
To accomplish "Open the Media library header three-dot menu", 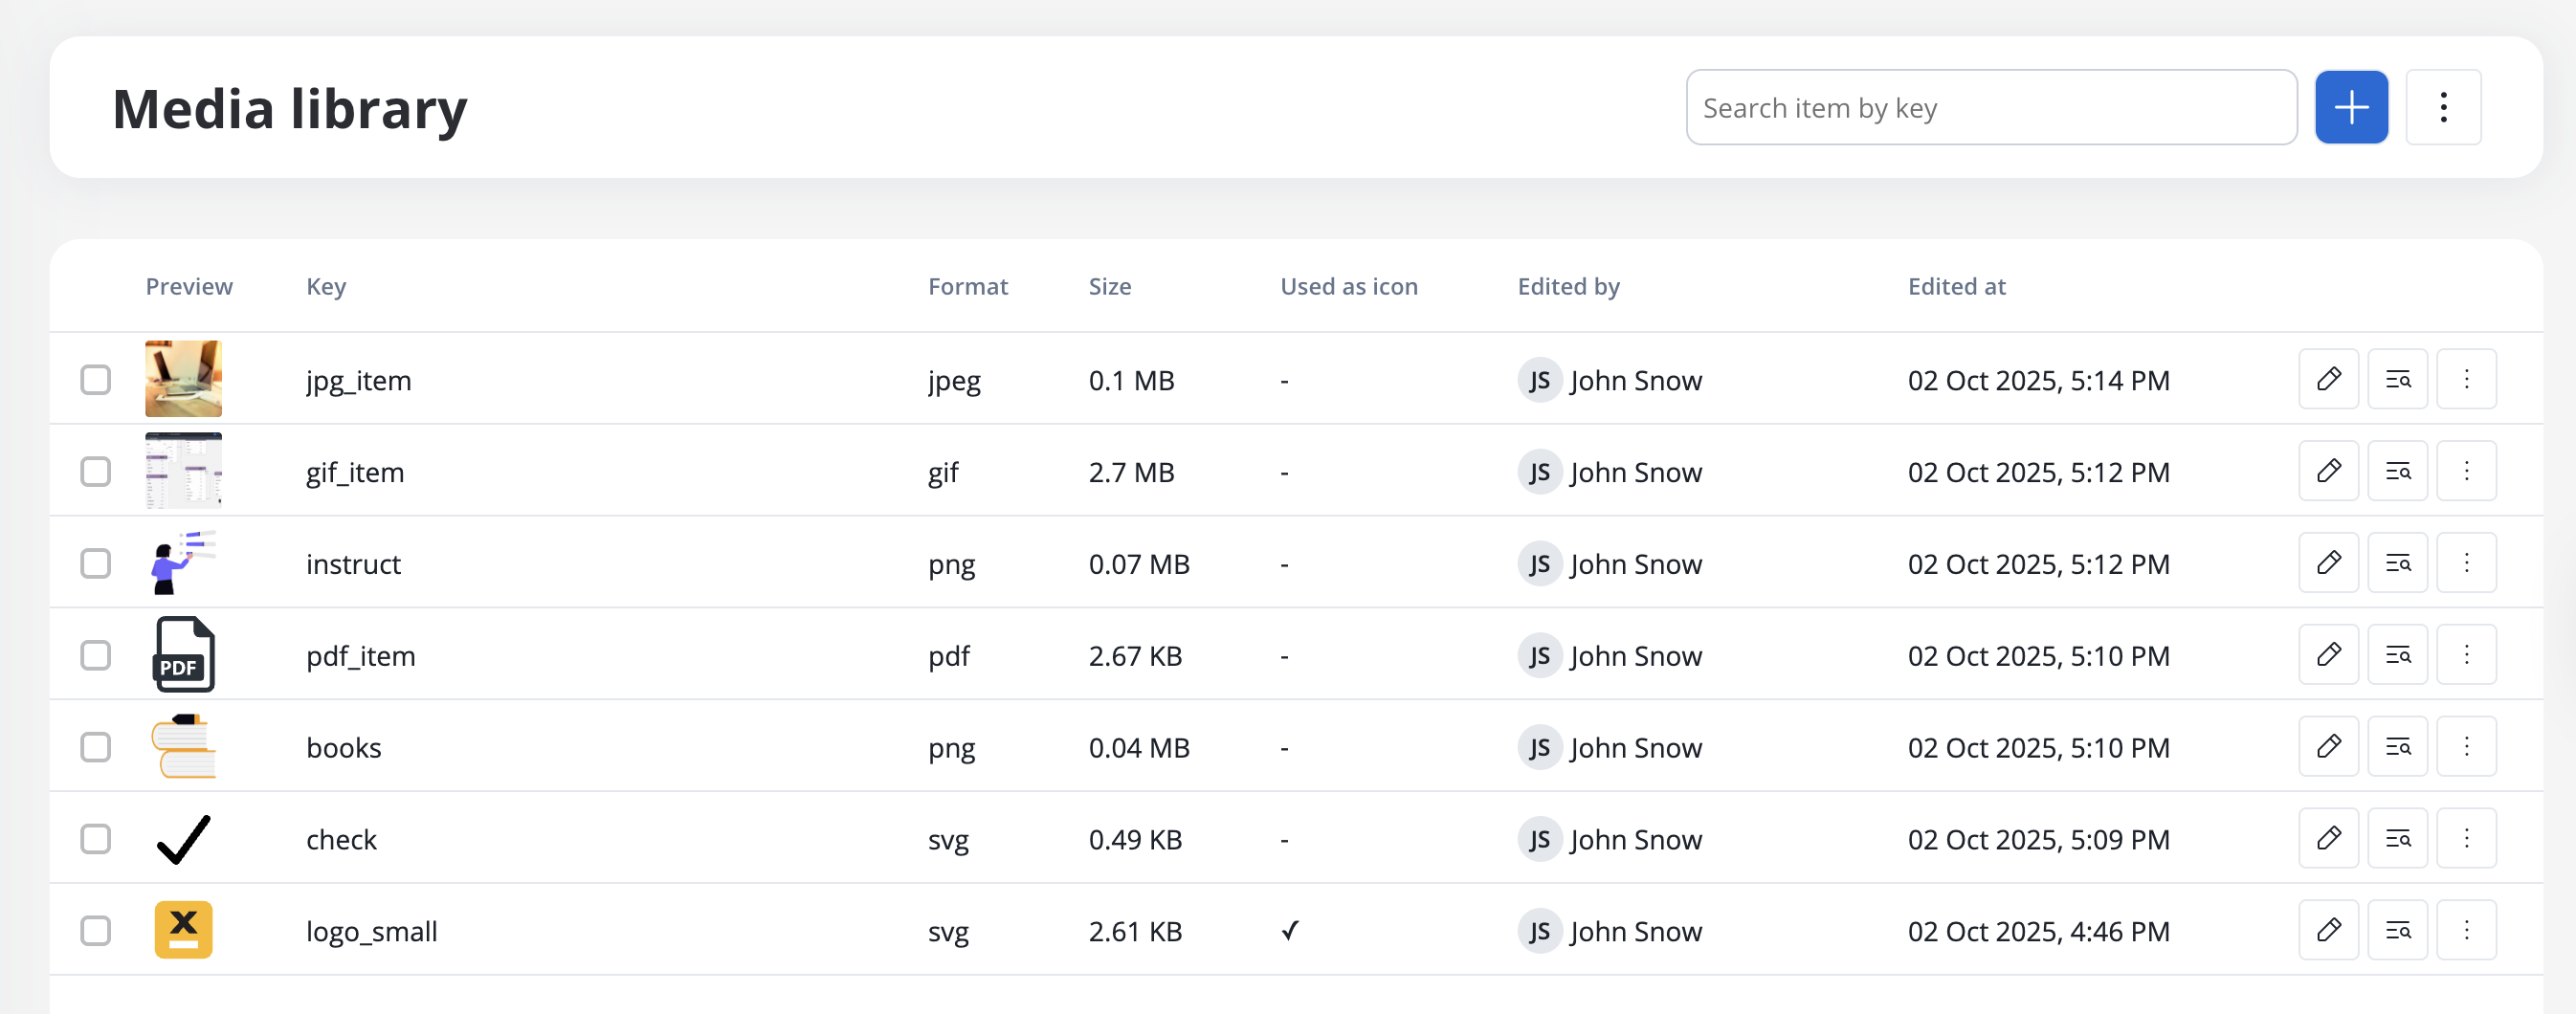I will (x=2442, y=107).
